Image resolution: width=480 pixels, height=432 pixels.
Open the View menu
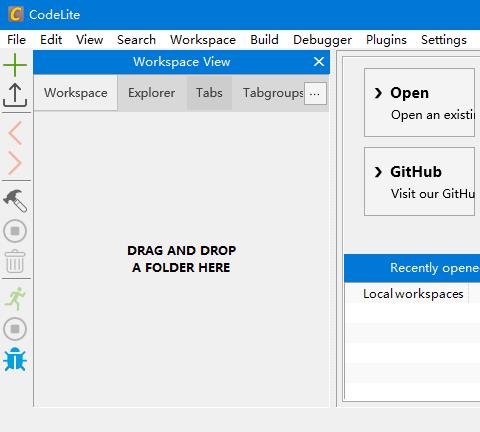point(89,40)
